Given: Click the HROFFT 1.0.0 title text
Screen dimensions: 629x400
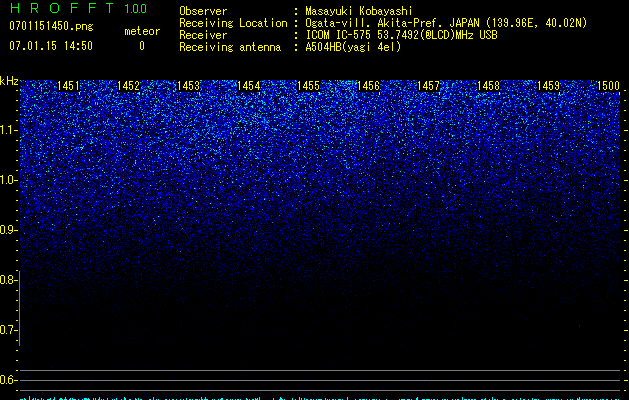Looking at the screenshot, I should tap(78, 8).
